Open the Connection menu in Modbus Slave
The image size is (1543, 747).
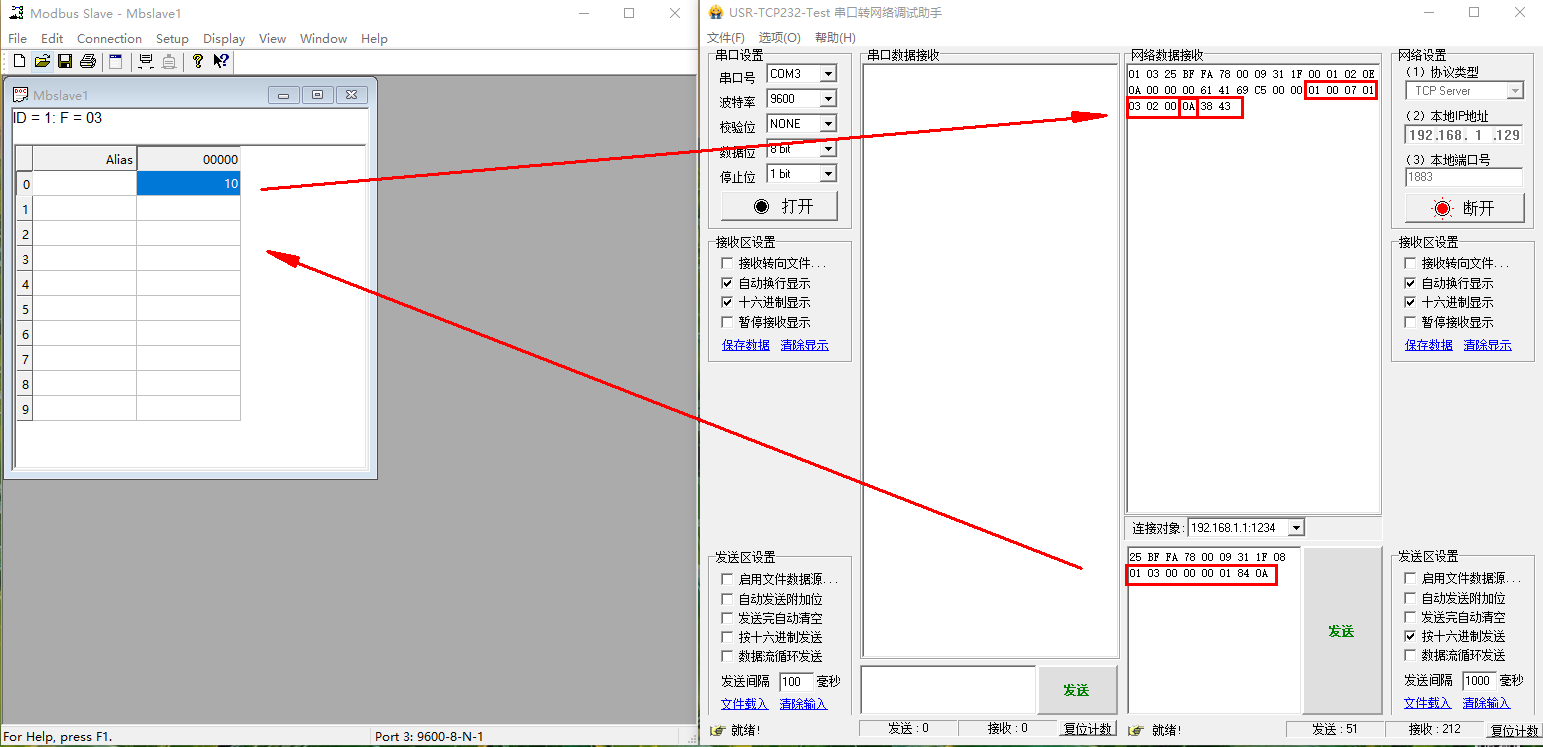(109, 39)
